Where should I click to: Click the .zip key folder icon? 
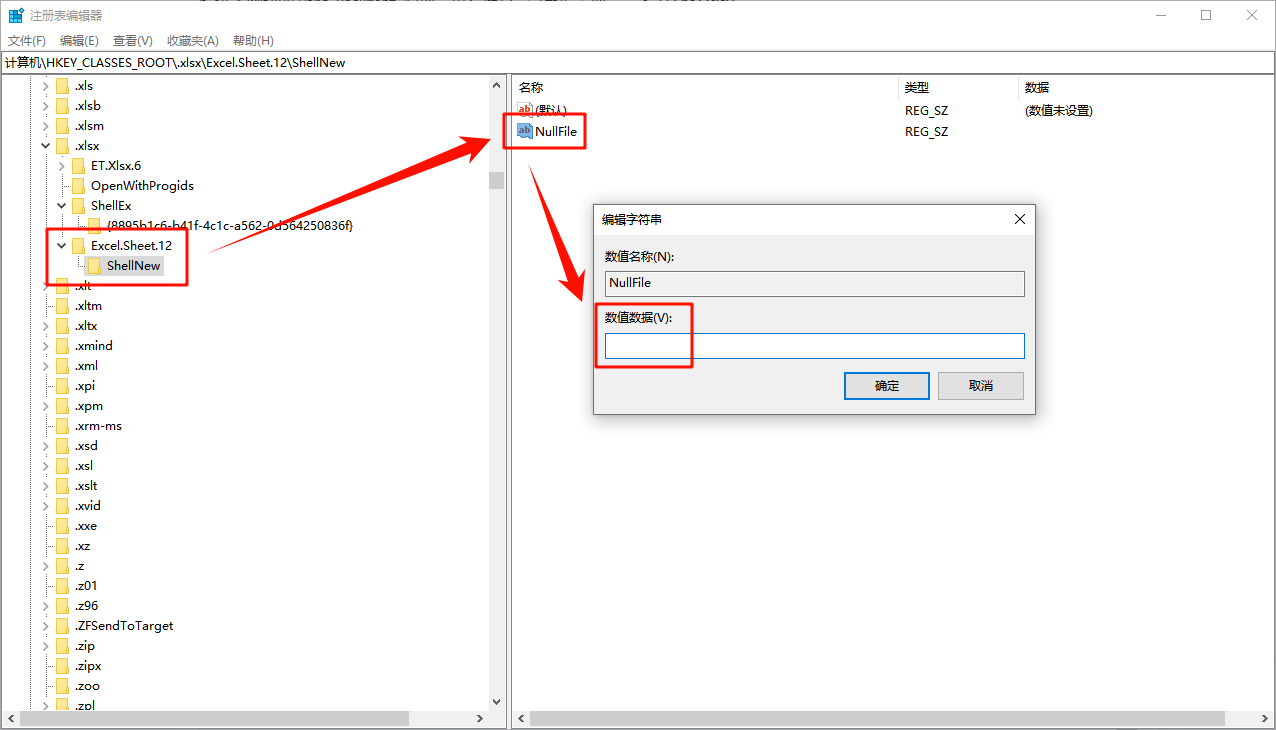60,645
